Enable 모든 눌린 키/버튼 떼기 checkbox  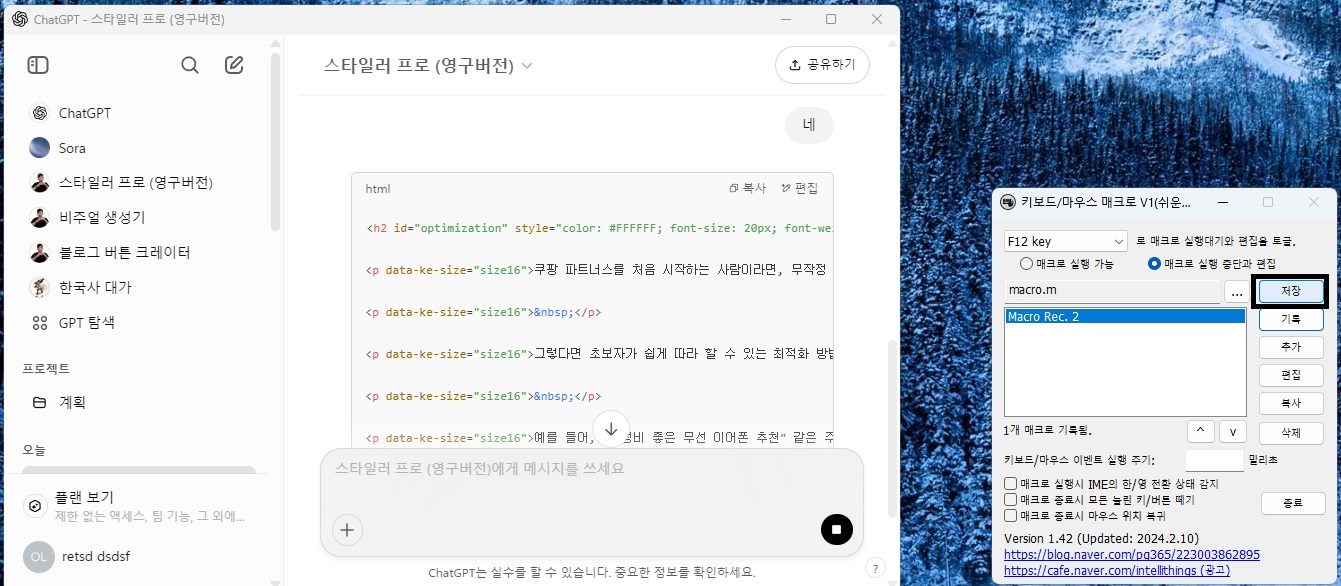[x=1011, y=499]
